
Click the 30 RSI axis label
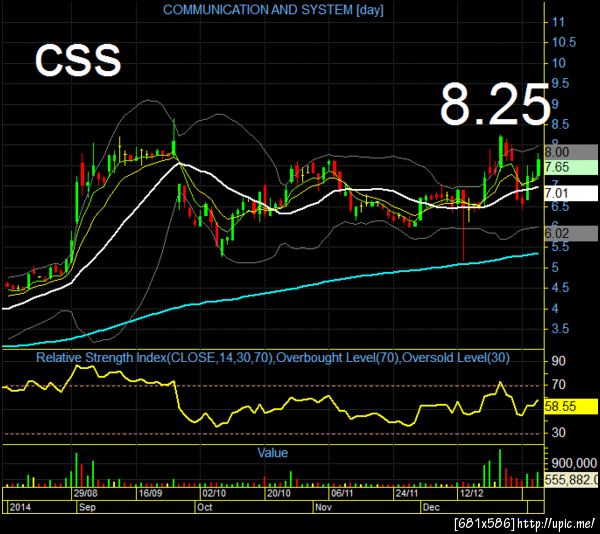point(559,433)
